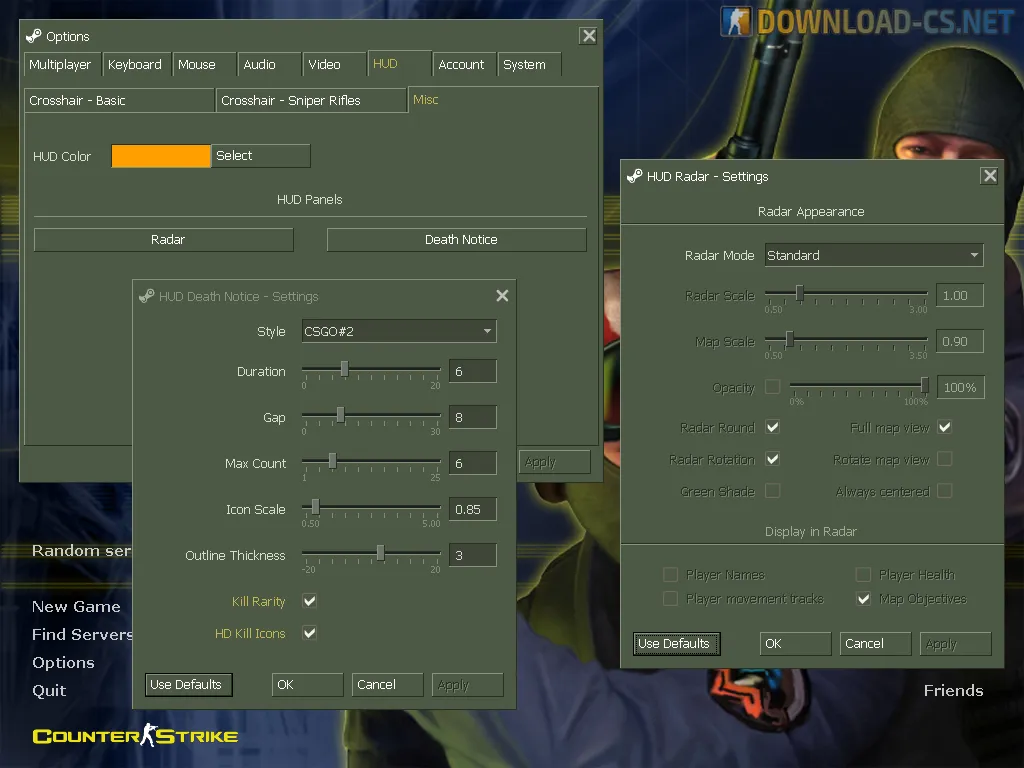
Task: Open the Audio tab
Action: click(x=268, y=65)
